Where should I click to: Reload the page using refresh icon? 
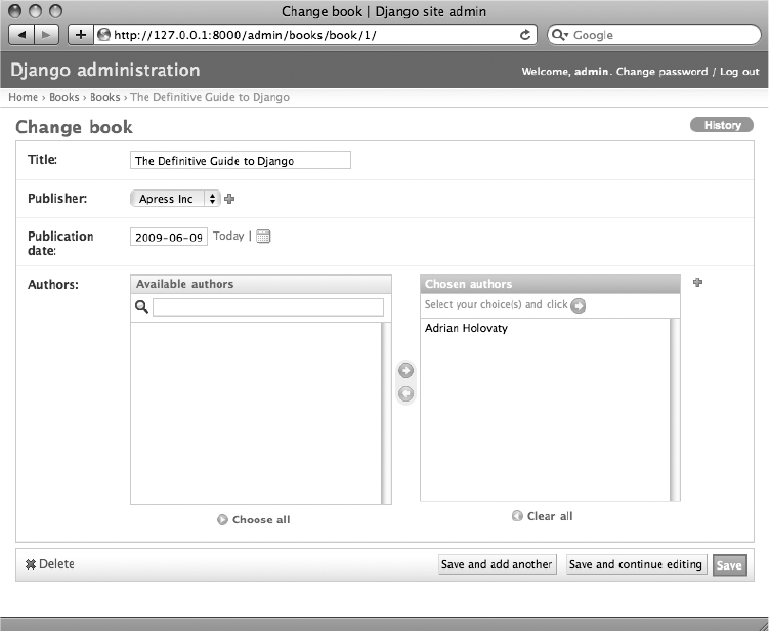[x=524, y=35]
